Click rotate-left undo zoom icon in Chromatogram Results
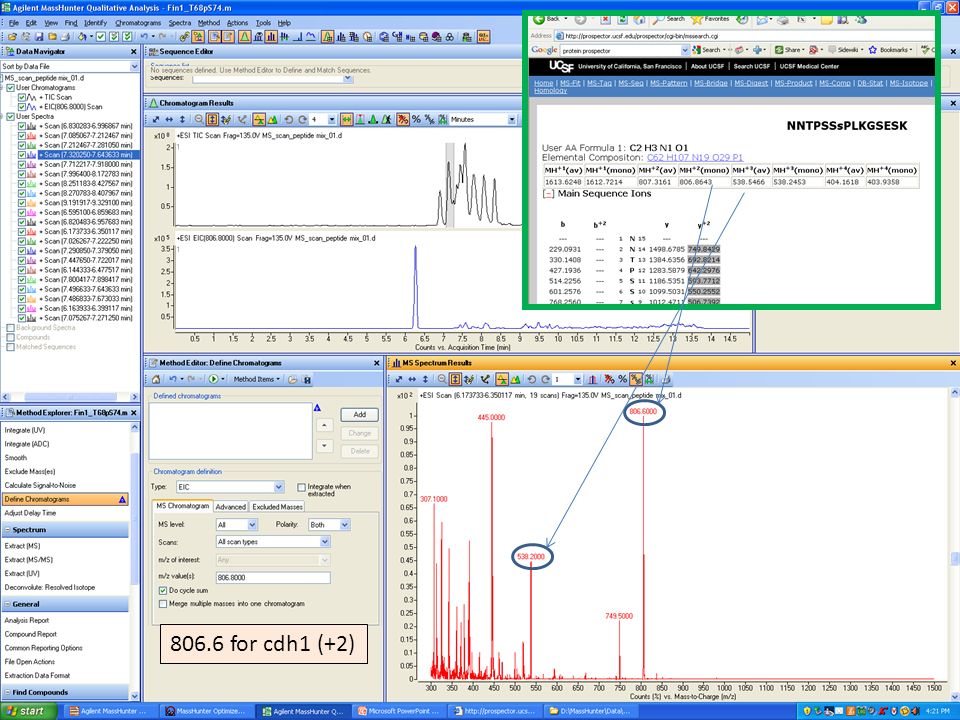The height and width of the screenshot is (720, 960). click(x=288, y=119)
